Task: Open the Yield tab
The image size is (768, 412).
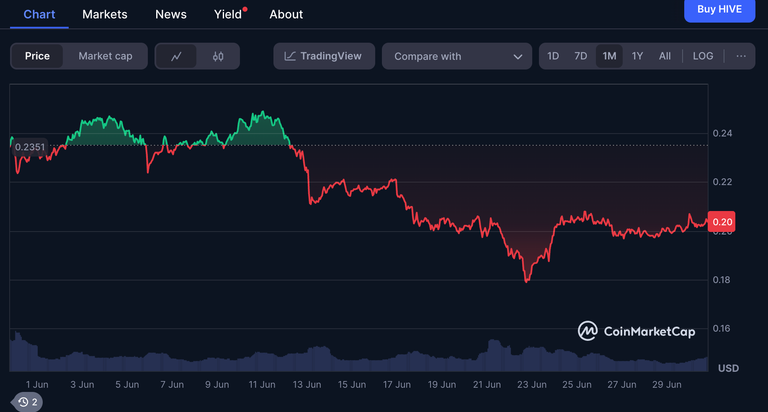Action: click(x=228, y=14)
